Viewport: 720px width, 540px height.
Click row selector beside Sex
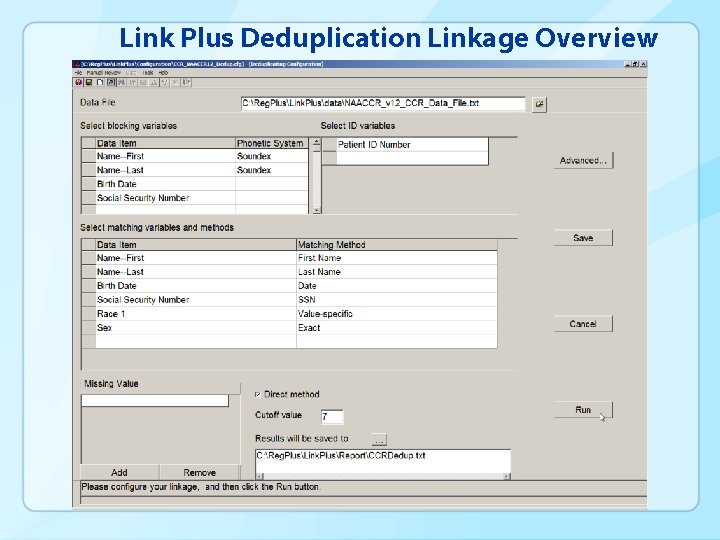pos(89,328)
